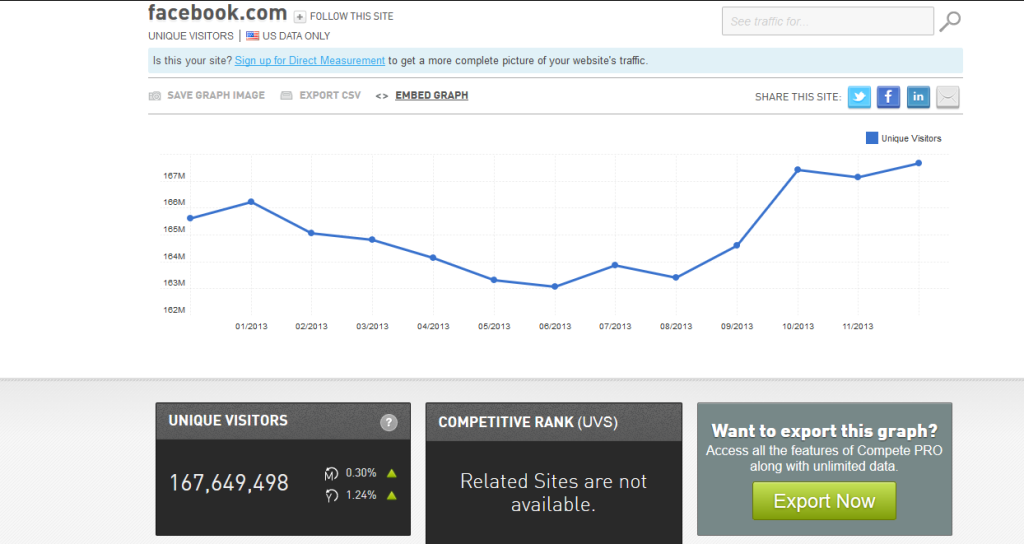Open the Sign up for Direct Measurement link
Image resolution: width=1024 pixels, height=544 pixels.
(x=310, y=61)
